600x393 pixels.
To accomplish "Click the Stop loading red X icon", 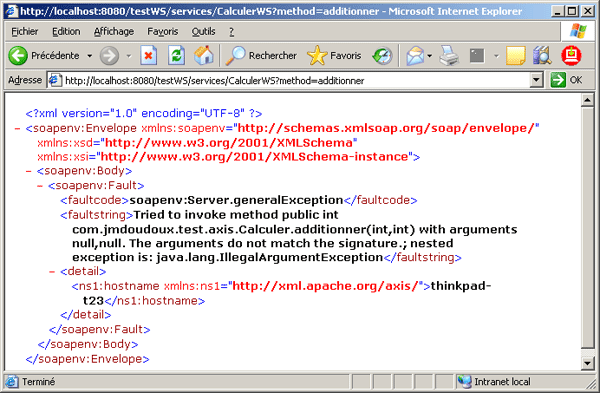I will point(148,56).
